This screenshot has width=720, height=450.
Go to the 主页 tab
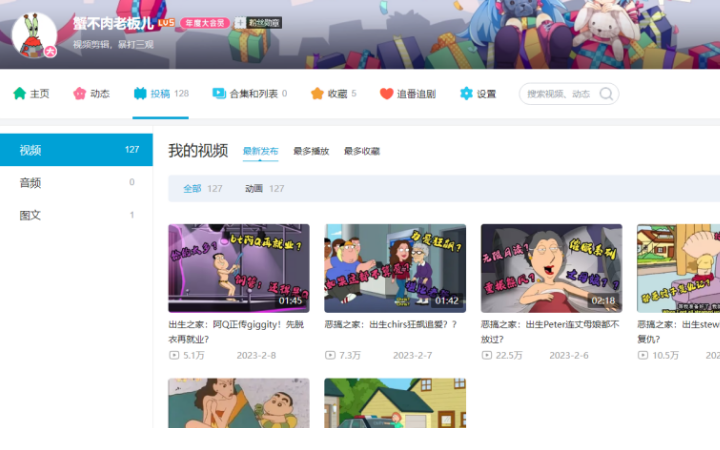pyautogui.click(x=31, y=94)
